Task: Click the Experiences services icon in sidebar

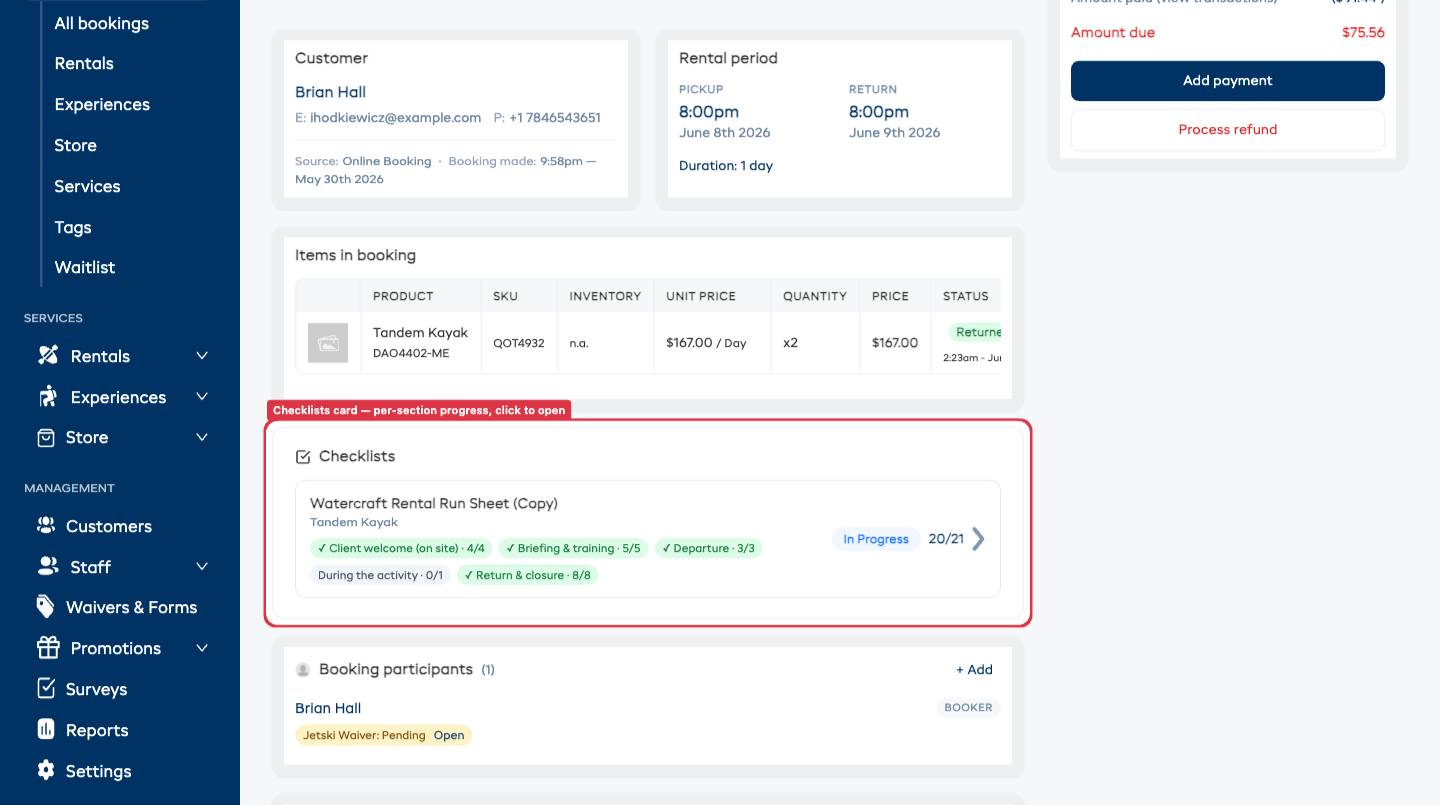Action: (47, 397)
